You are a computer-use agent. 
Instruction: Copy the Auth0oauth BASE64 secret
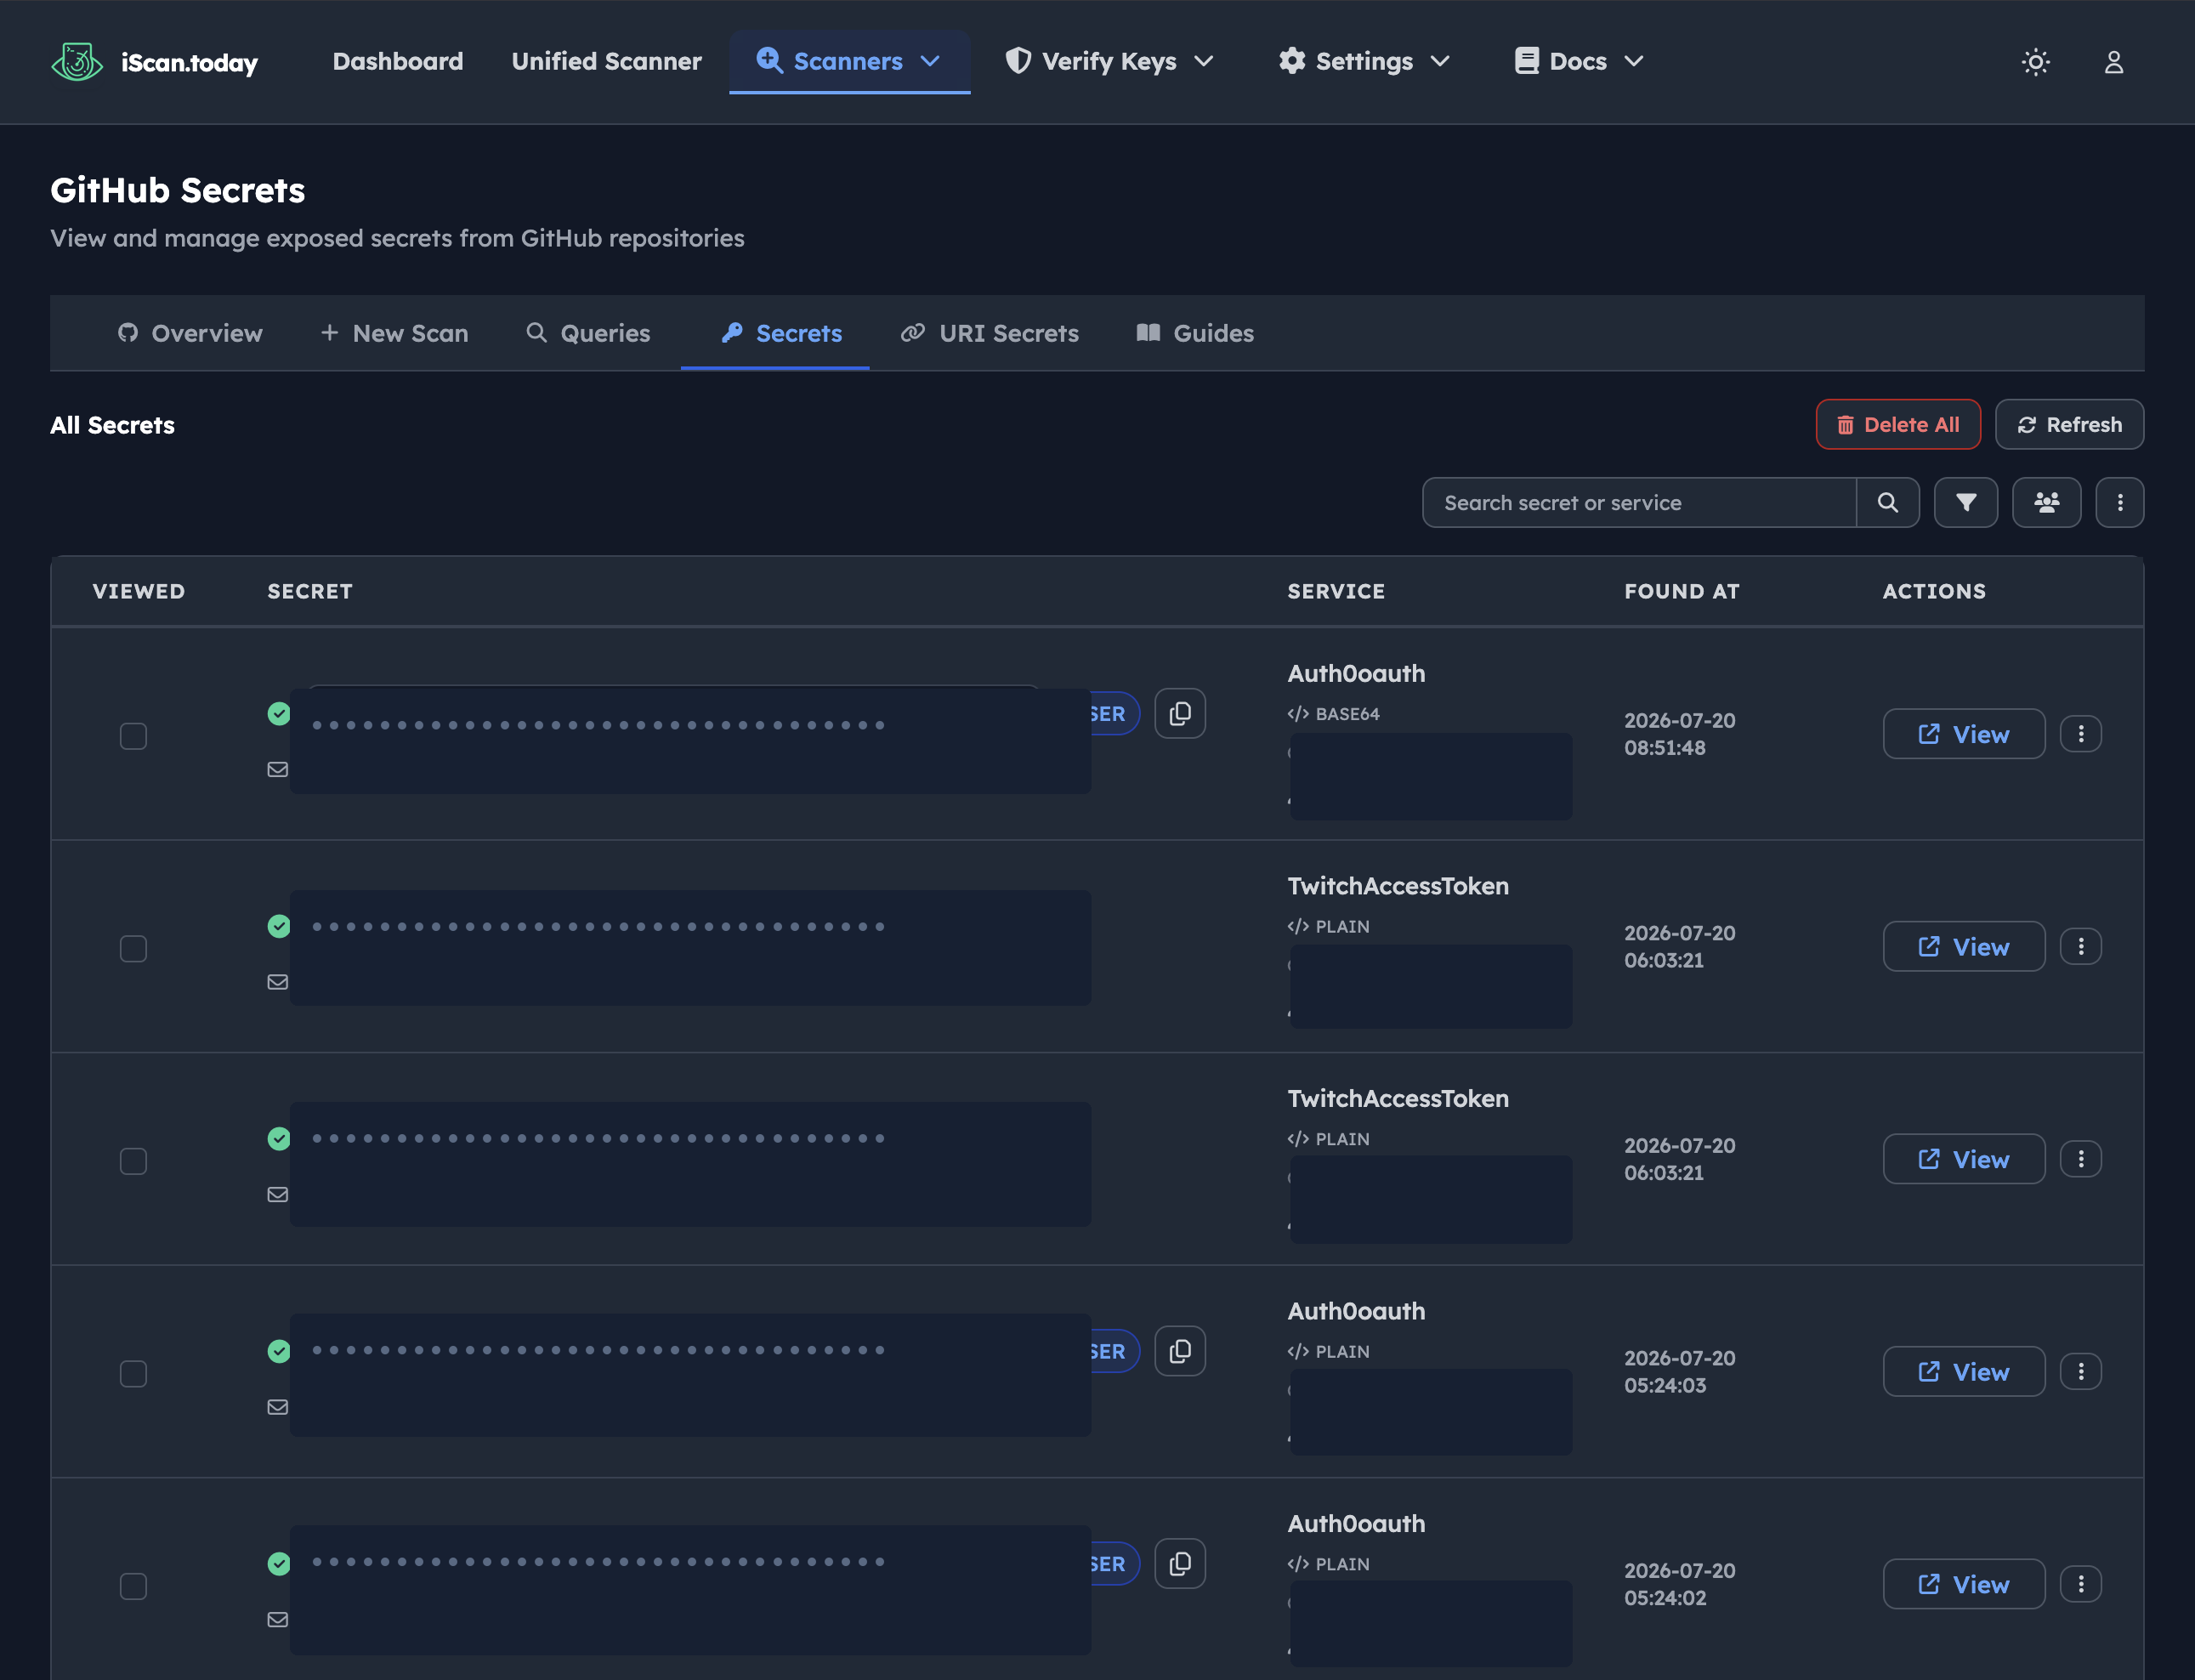(1180, 713)
